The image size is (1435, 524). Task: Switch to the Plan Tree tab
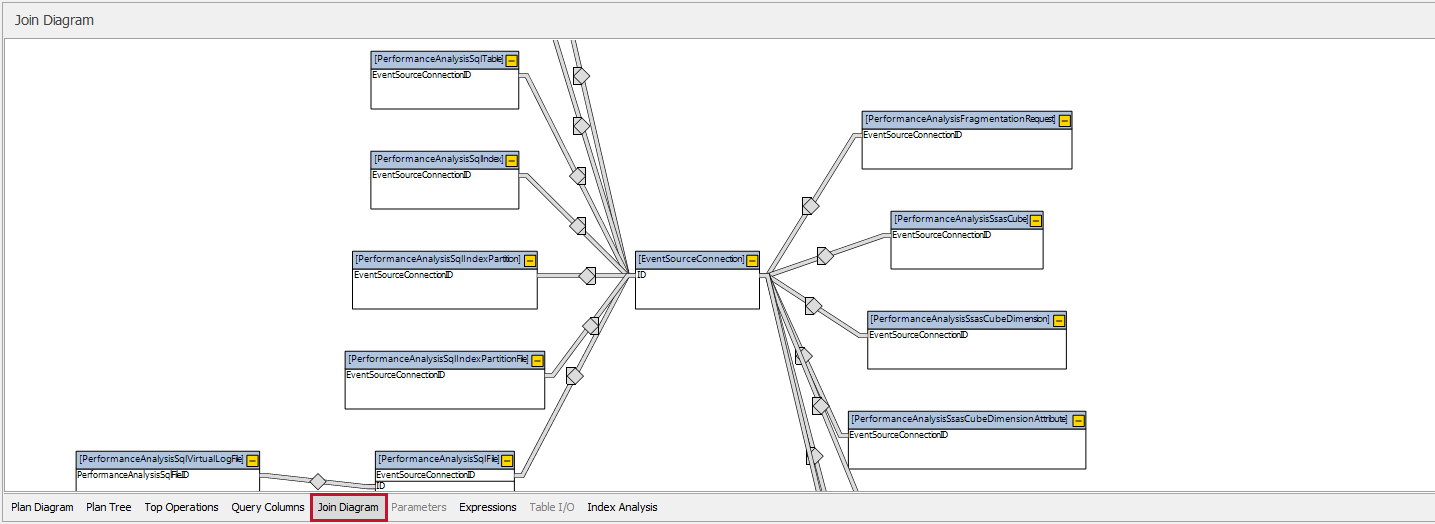(x=109, y=507)
